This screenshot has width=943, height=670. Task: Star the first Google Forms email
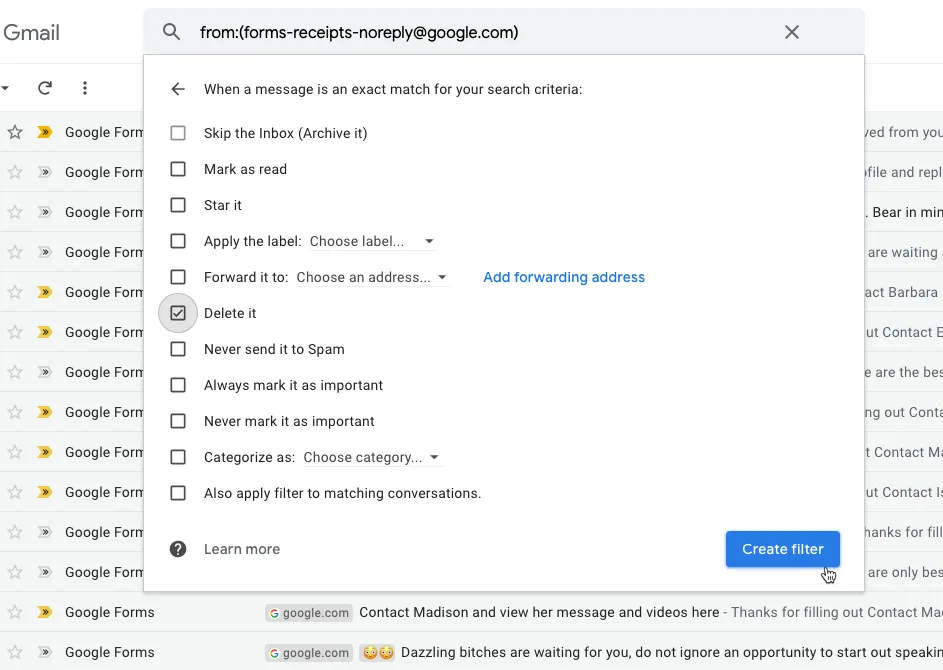coord(15,132)
